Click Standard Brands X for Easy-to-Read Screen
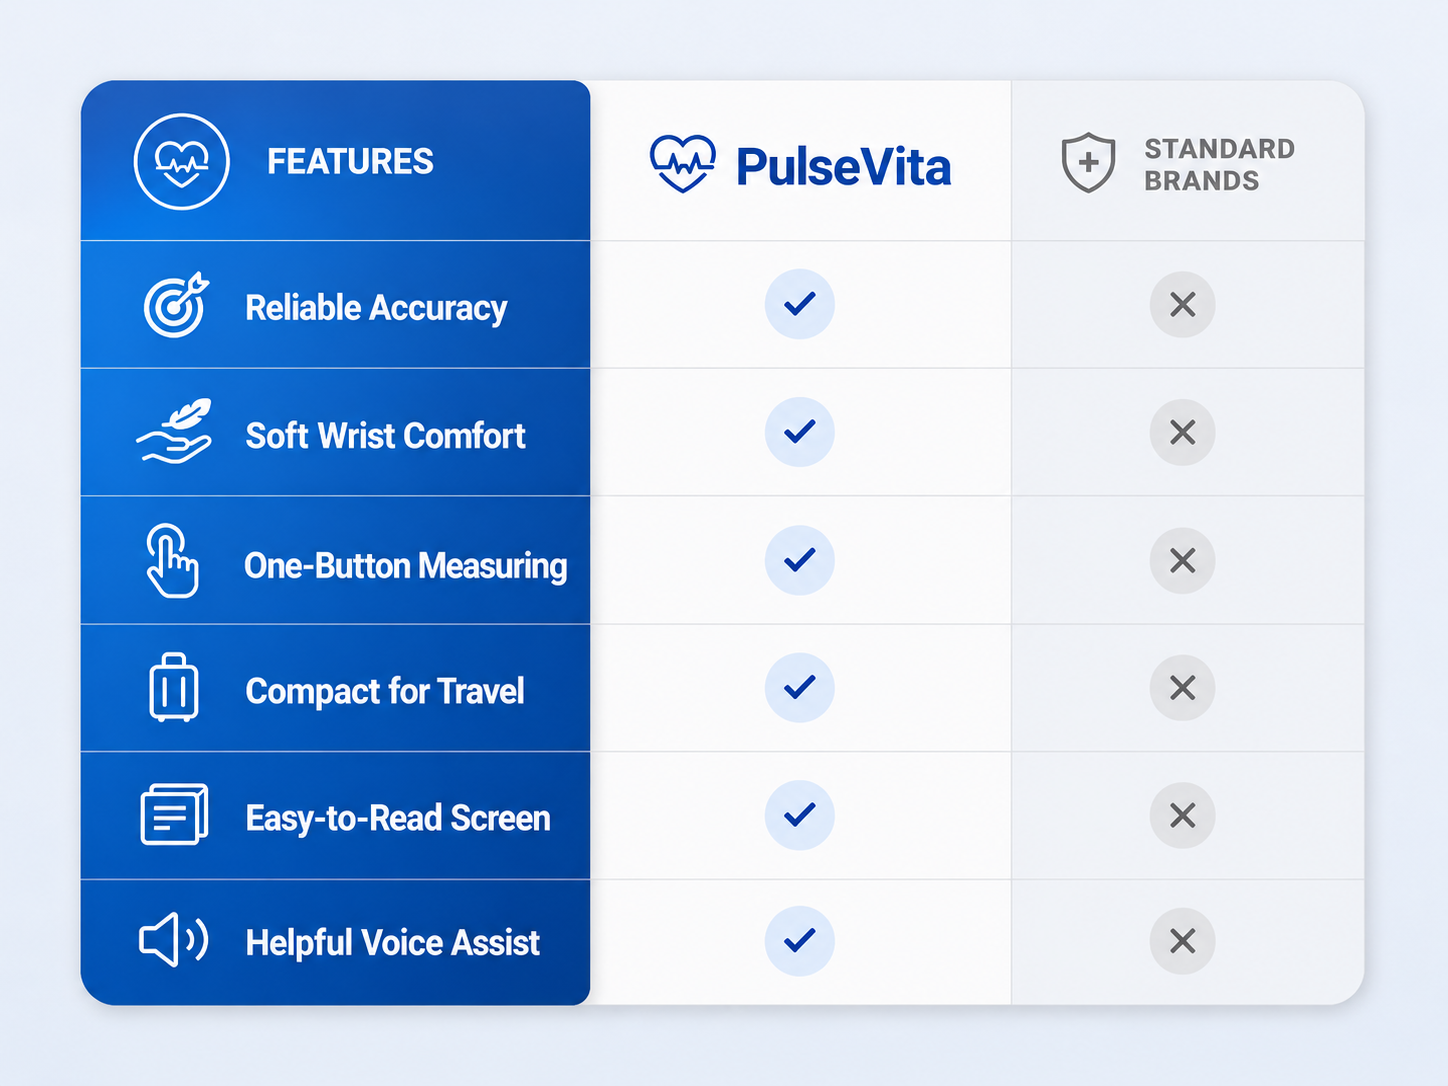This screenshot has height=1086, width=1448. (1183, 815)
